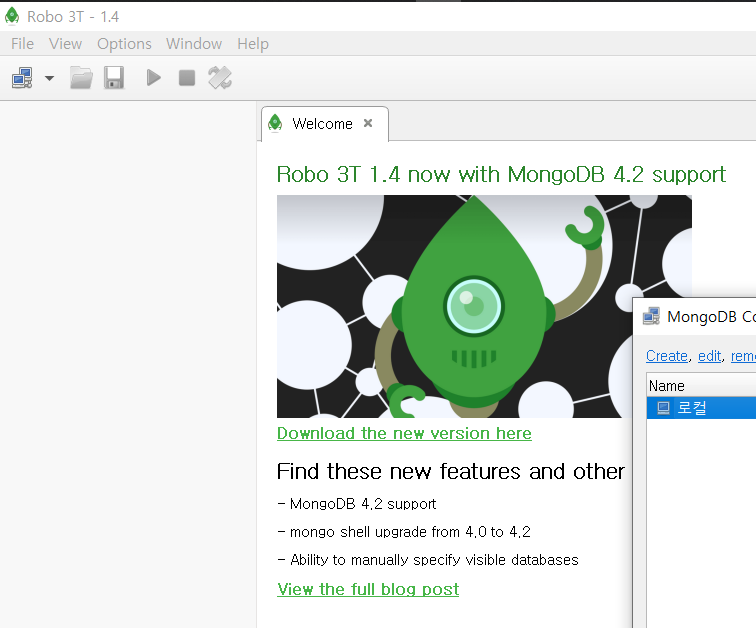Click the Robo 3T title bar icon
The height and width of the screenshot is (628, 756).
pyautogui.click(x=12, y=16)
